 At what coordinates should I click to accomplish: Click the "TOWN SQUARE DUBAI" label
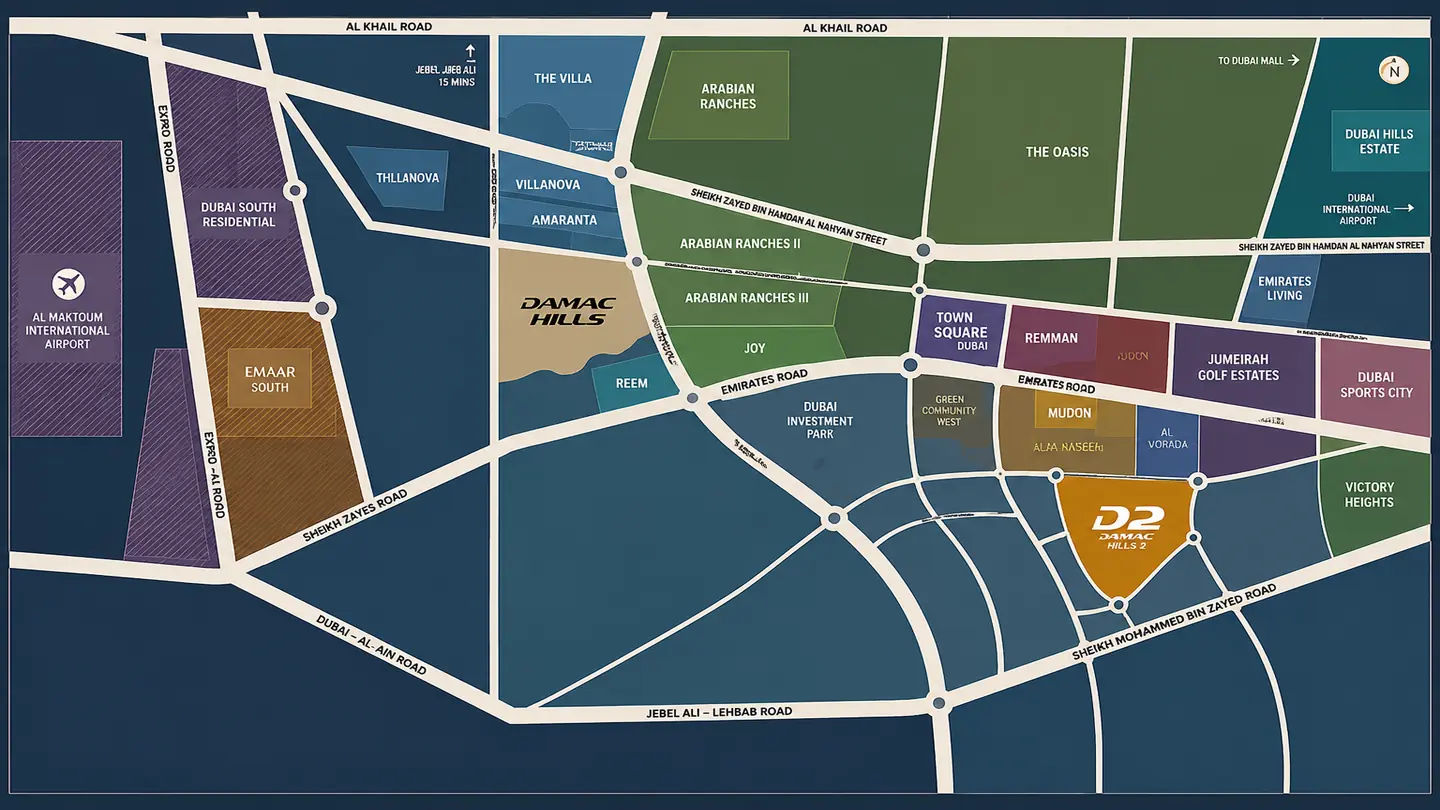962,332
